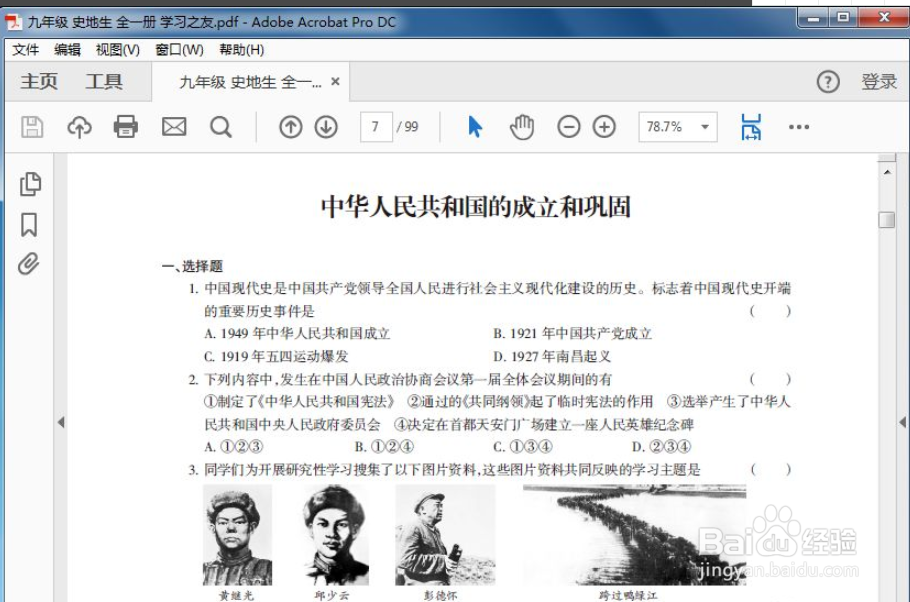910x602 pixels.
Task: Click the 登录 sign-in button
Action: click(x=880, y=82)
